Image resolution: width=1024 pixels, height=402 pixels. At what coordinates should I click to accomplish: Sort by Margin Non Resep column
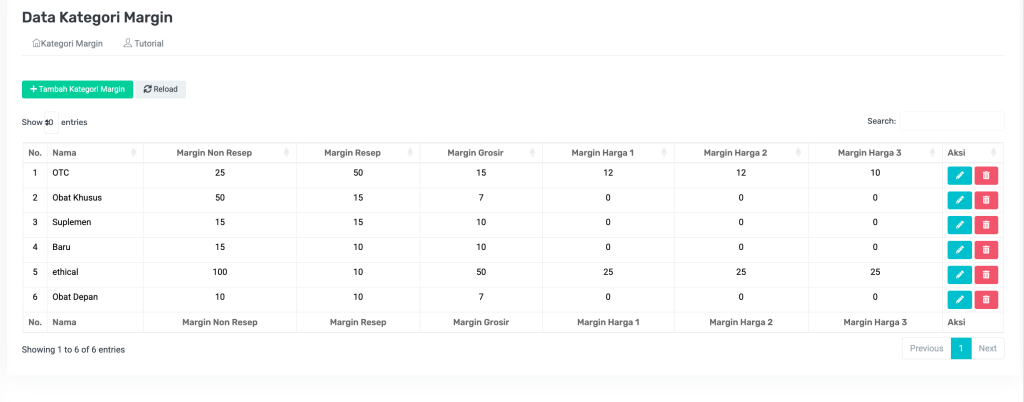[x=212, y=152]
